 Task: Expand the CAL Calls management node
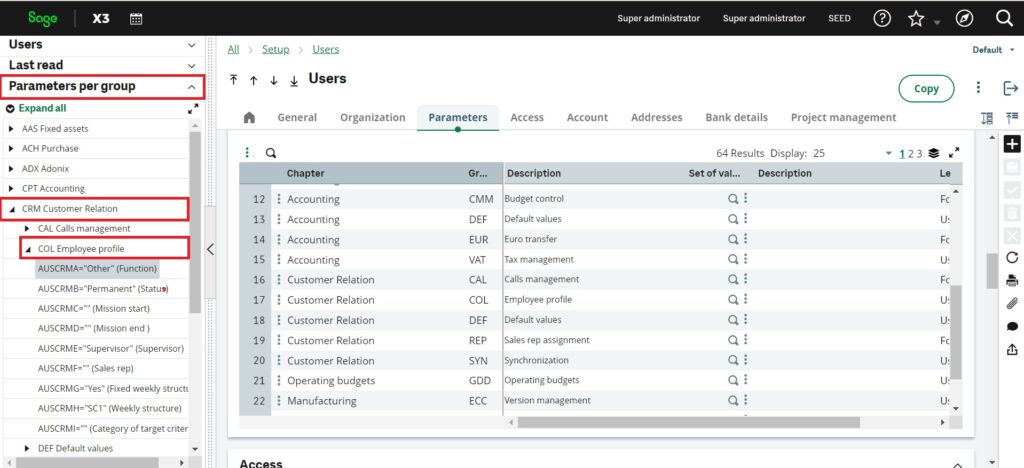(27, 228)
